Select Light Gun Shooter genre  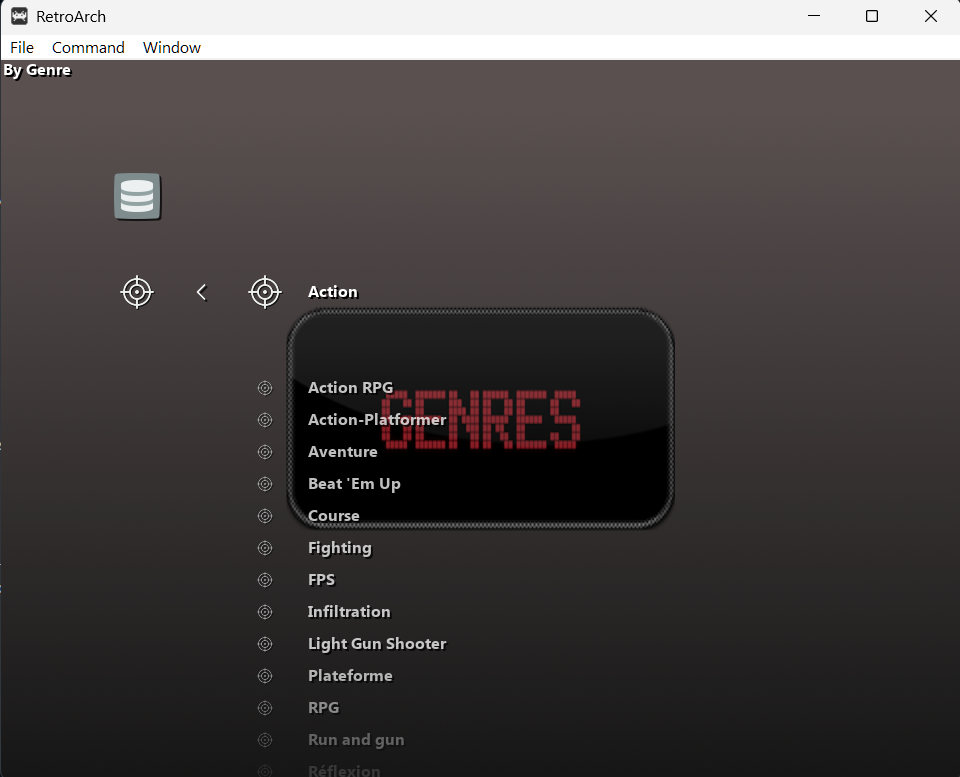pos(376,644)
